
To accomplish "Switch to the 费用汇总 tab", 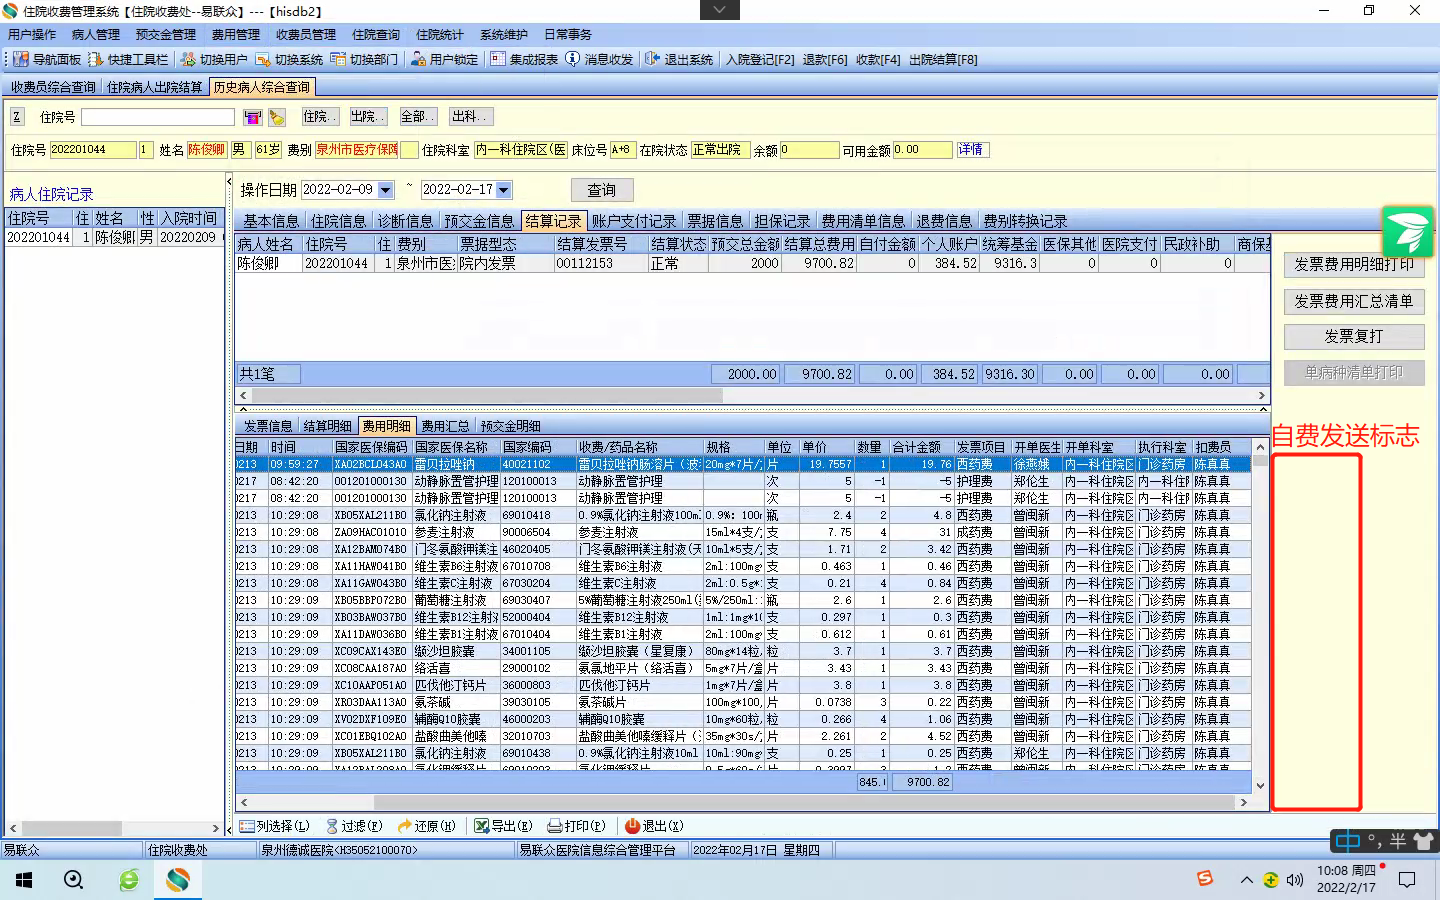I will pos(445,426).
